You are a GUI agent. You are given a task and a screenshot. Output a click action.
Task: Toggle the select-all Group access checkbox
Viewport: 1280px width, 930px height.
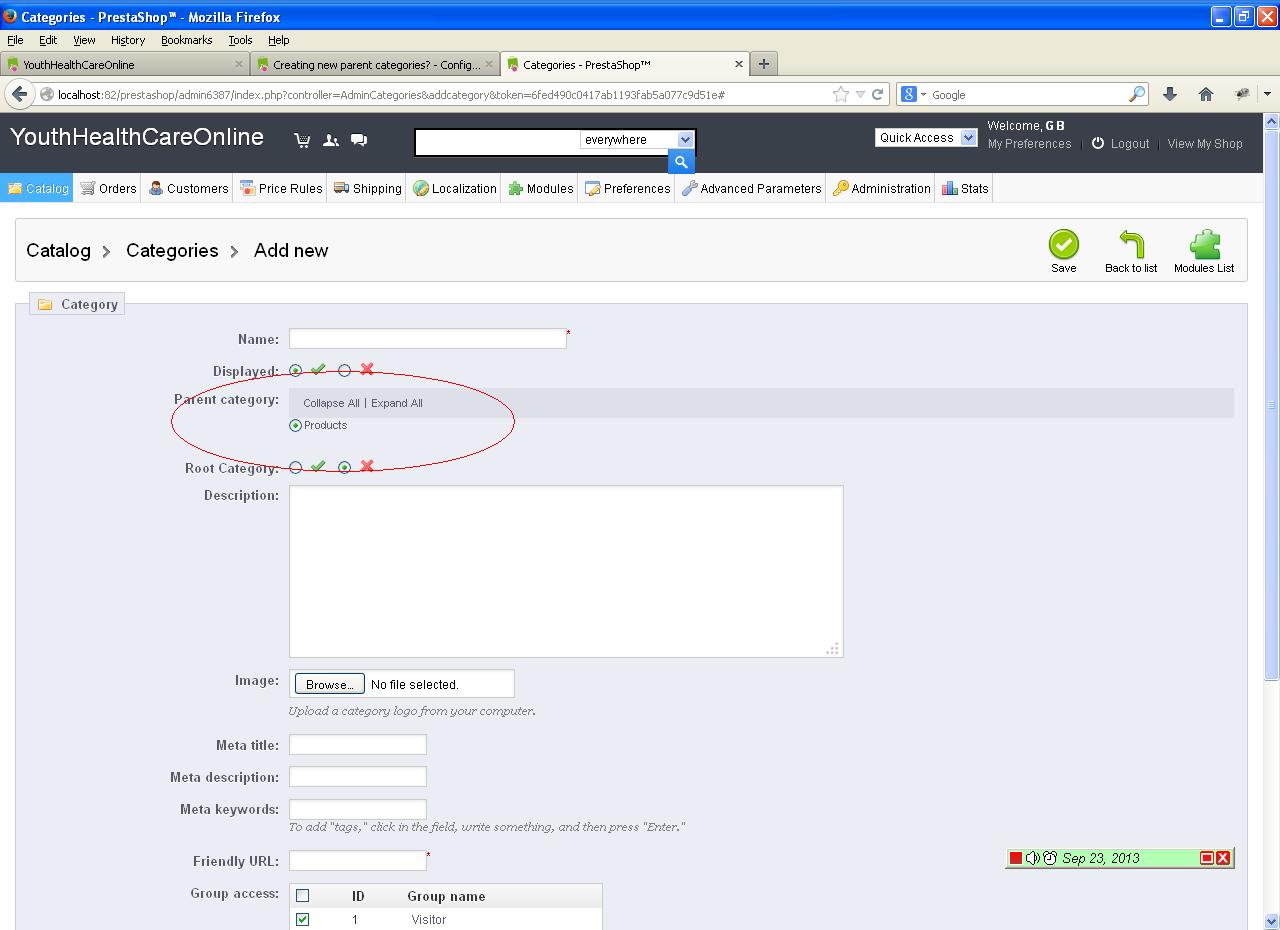pyautogui.click(x=303, y=896)
